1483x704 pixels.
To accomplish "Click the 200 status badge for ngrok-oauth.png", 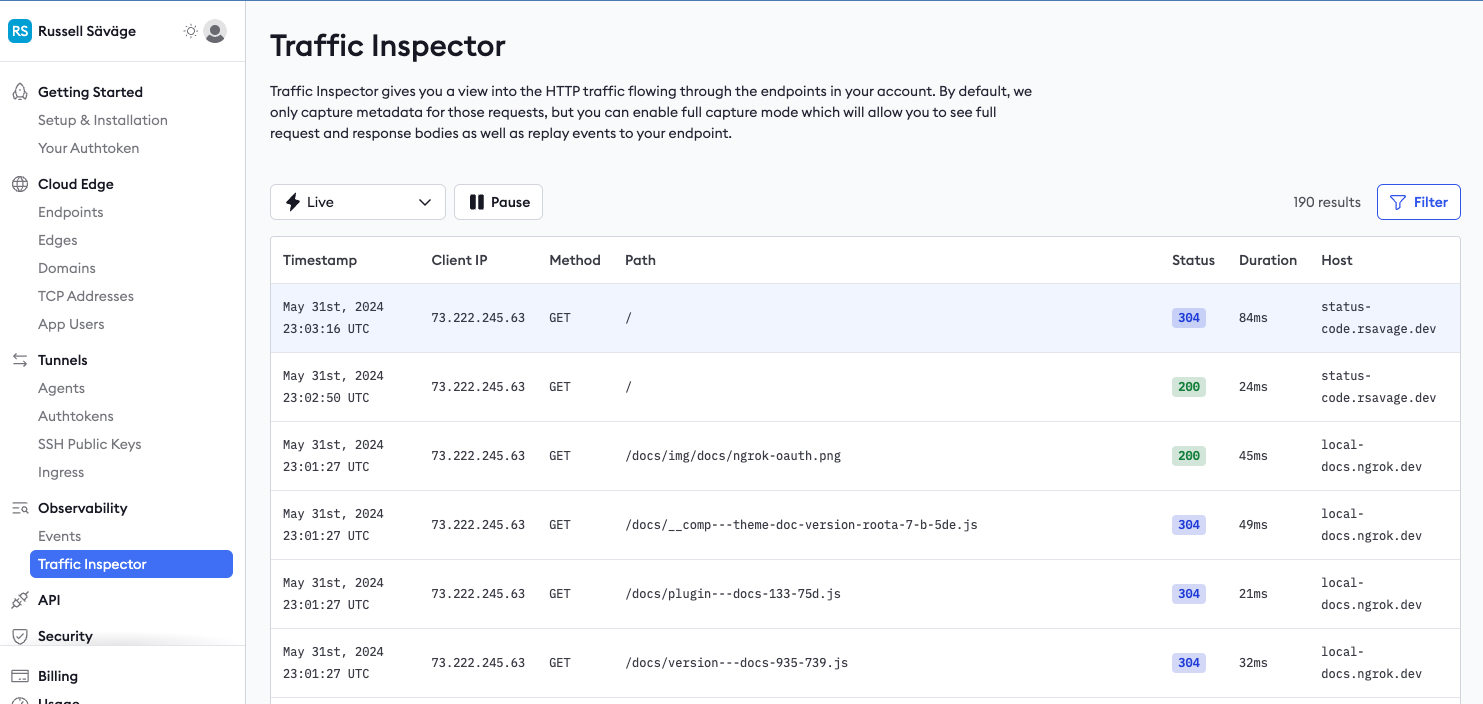I will 1188,456.
